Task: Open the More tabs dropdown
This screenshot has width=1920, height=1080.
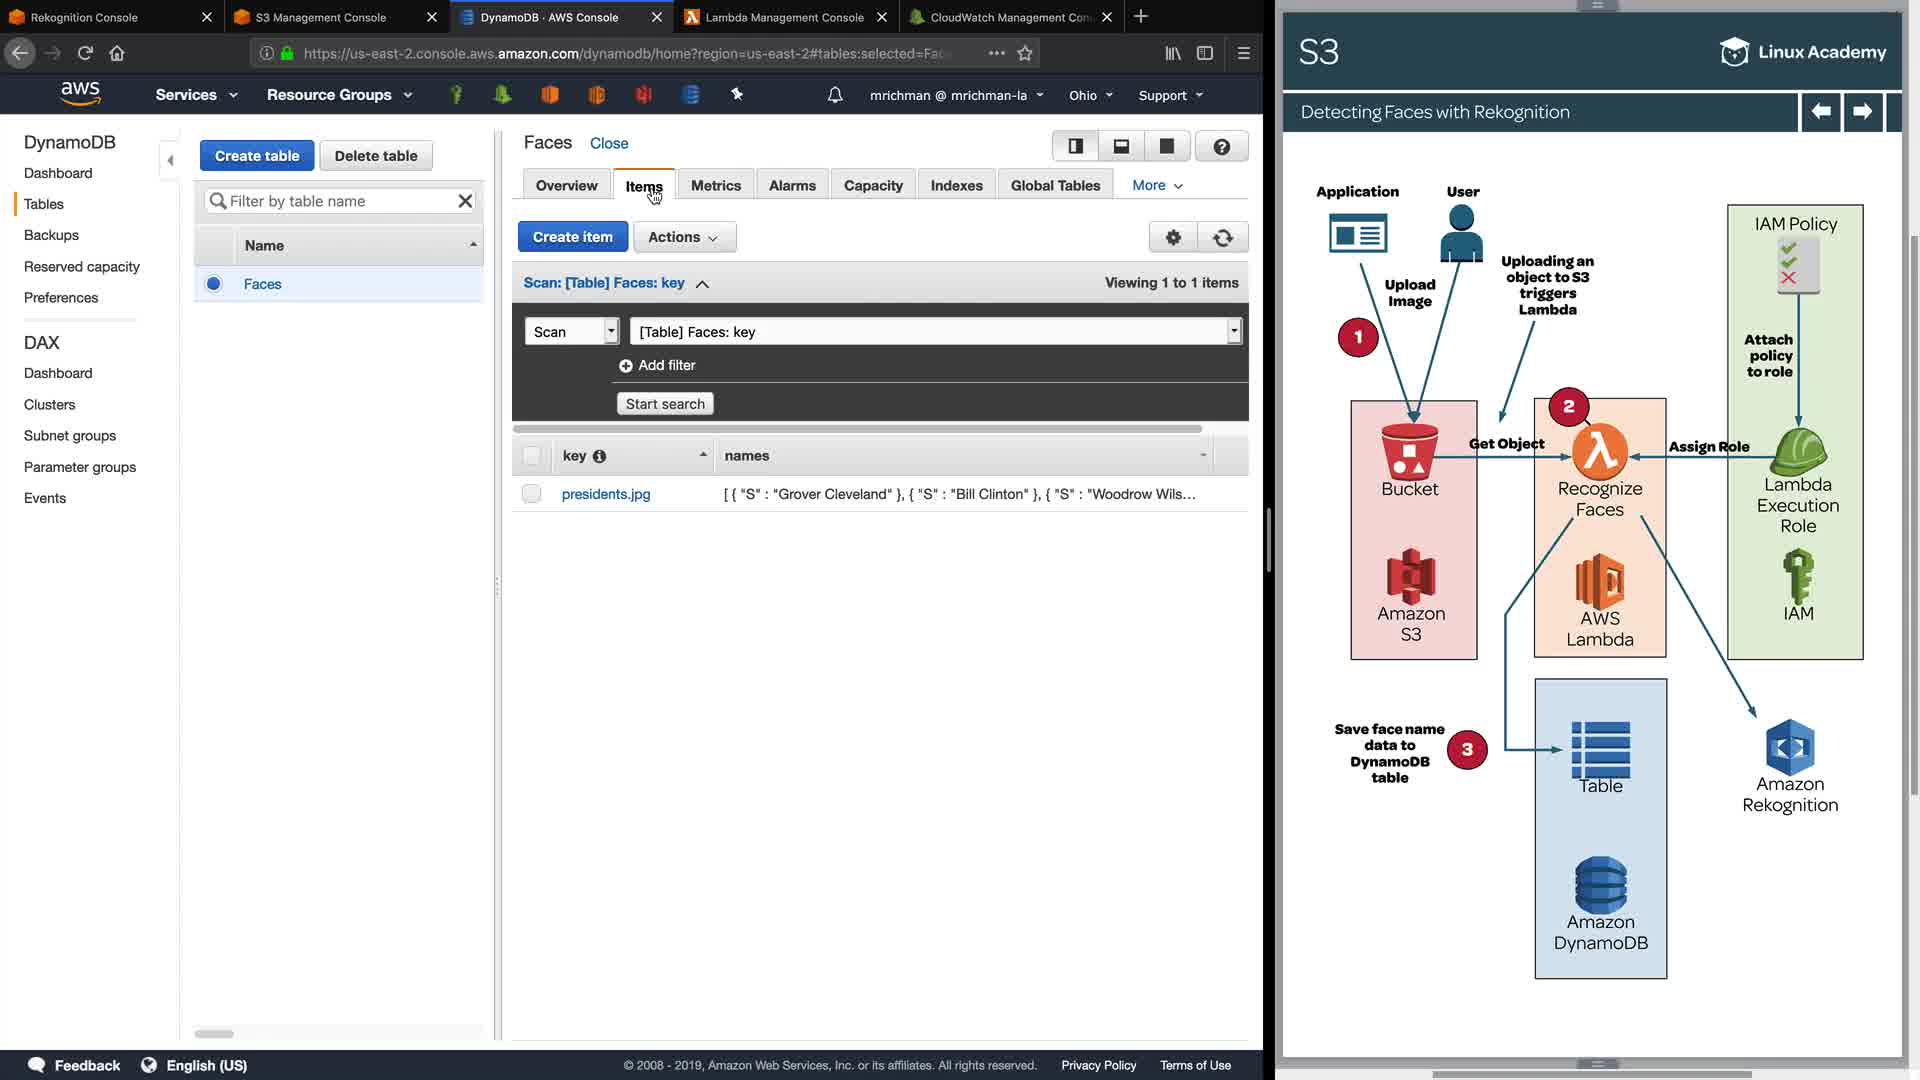Action: point(1157,185)
